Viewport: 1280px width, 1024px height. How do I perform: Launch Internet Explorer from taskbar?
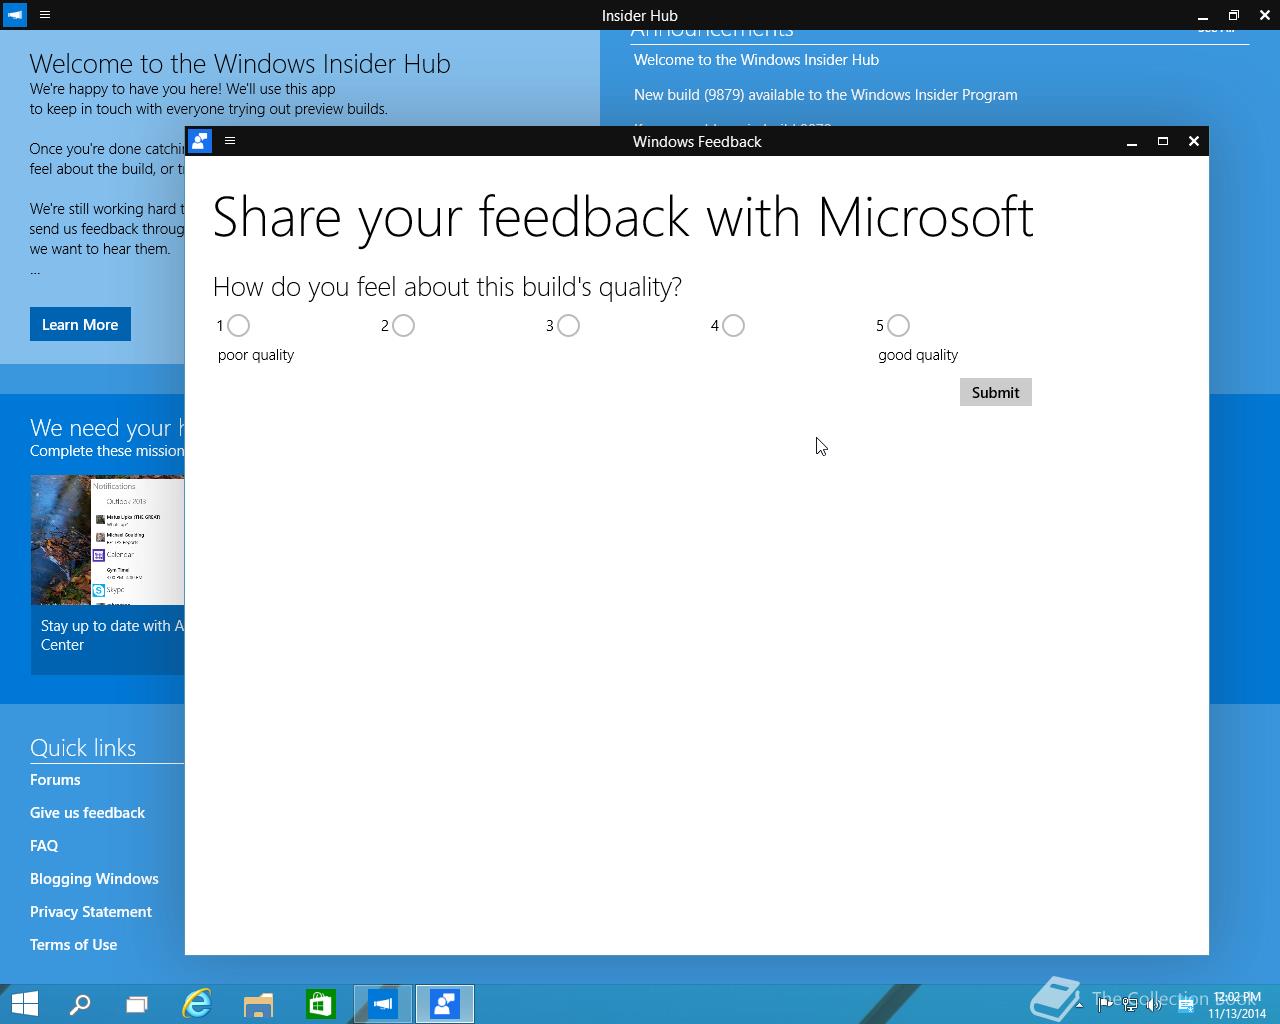pyautogui.click(x=197, y=1004)
